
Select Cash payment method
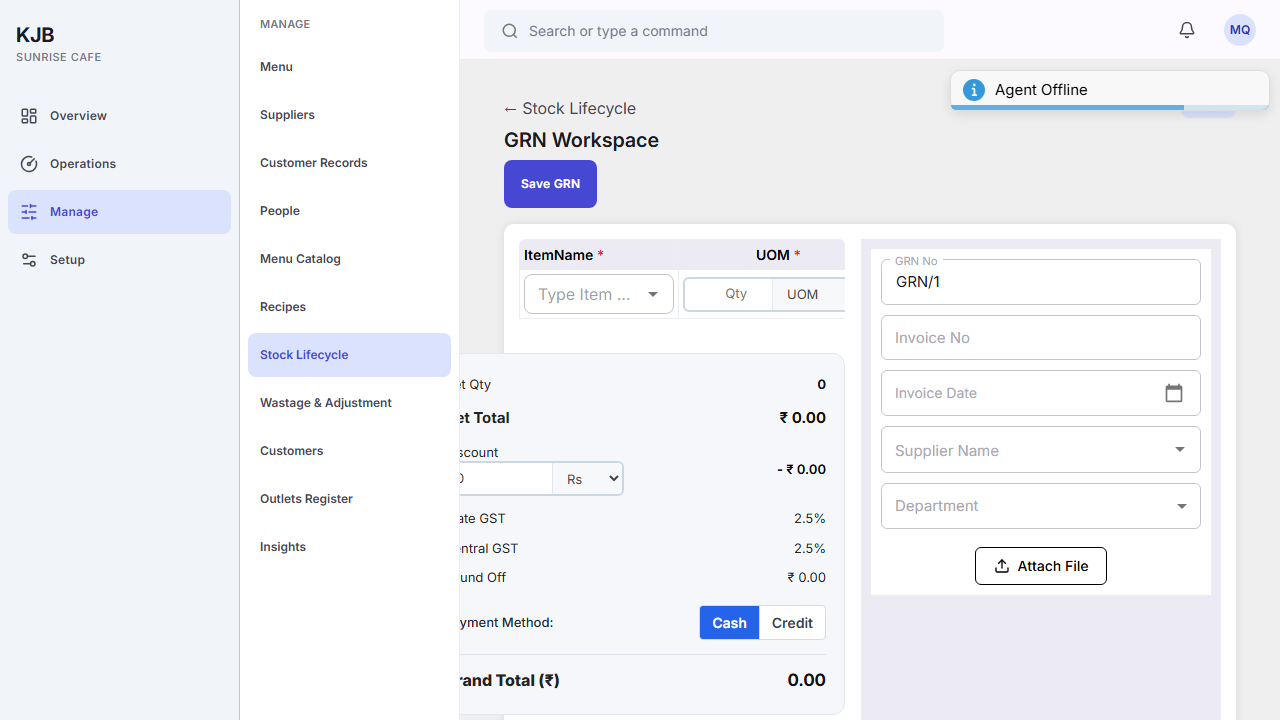pyautogui.click(x=729, y=622)
